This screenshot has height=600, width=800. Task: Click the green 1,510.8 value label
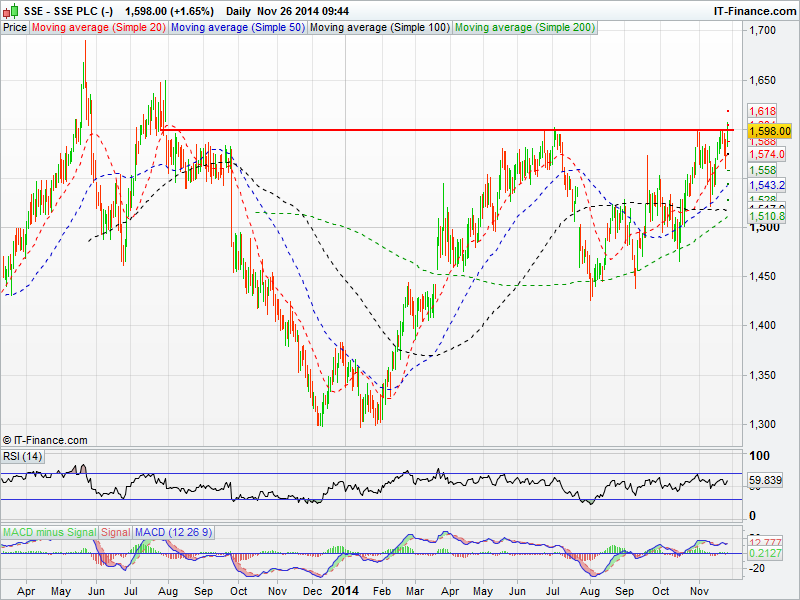[768, 216]
